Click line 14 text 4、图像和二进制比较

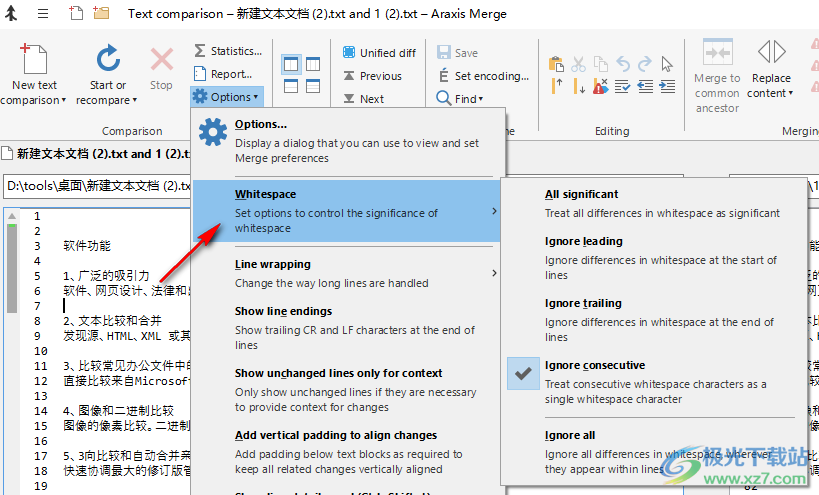119,411
